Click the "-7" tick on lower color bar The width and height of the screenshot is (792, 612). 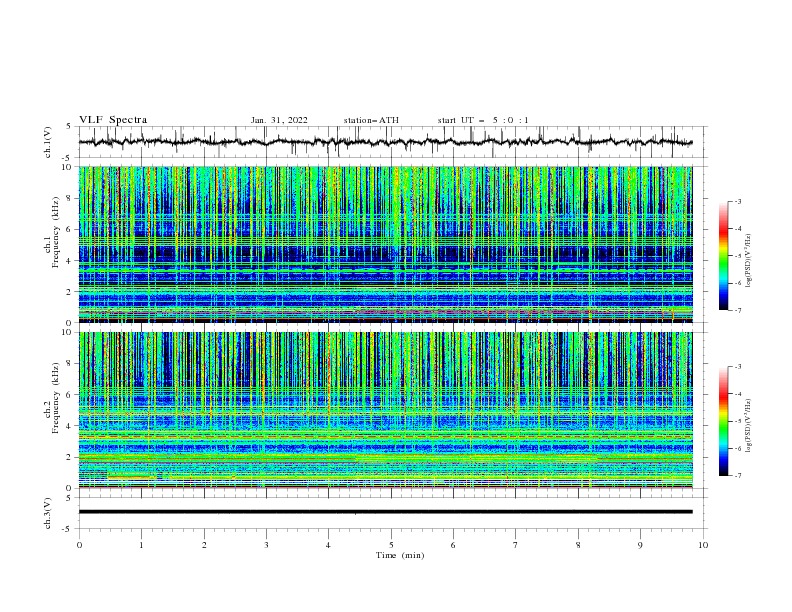pos(738,476)
